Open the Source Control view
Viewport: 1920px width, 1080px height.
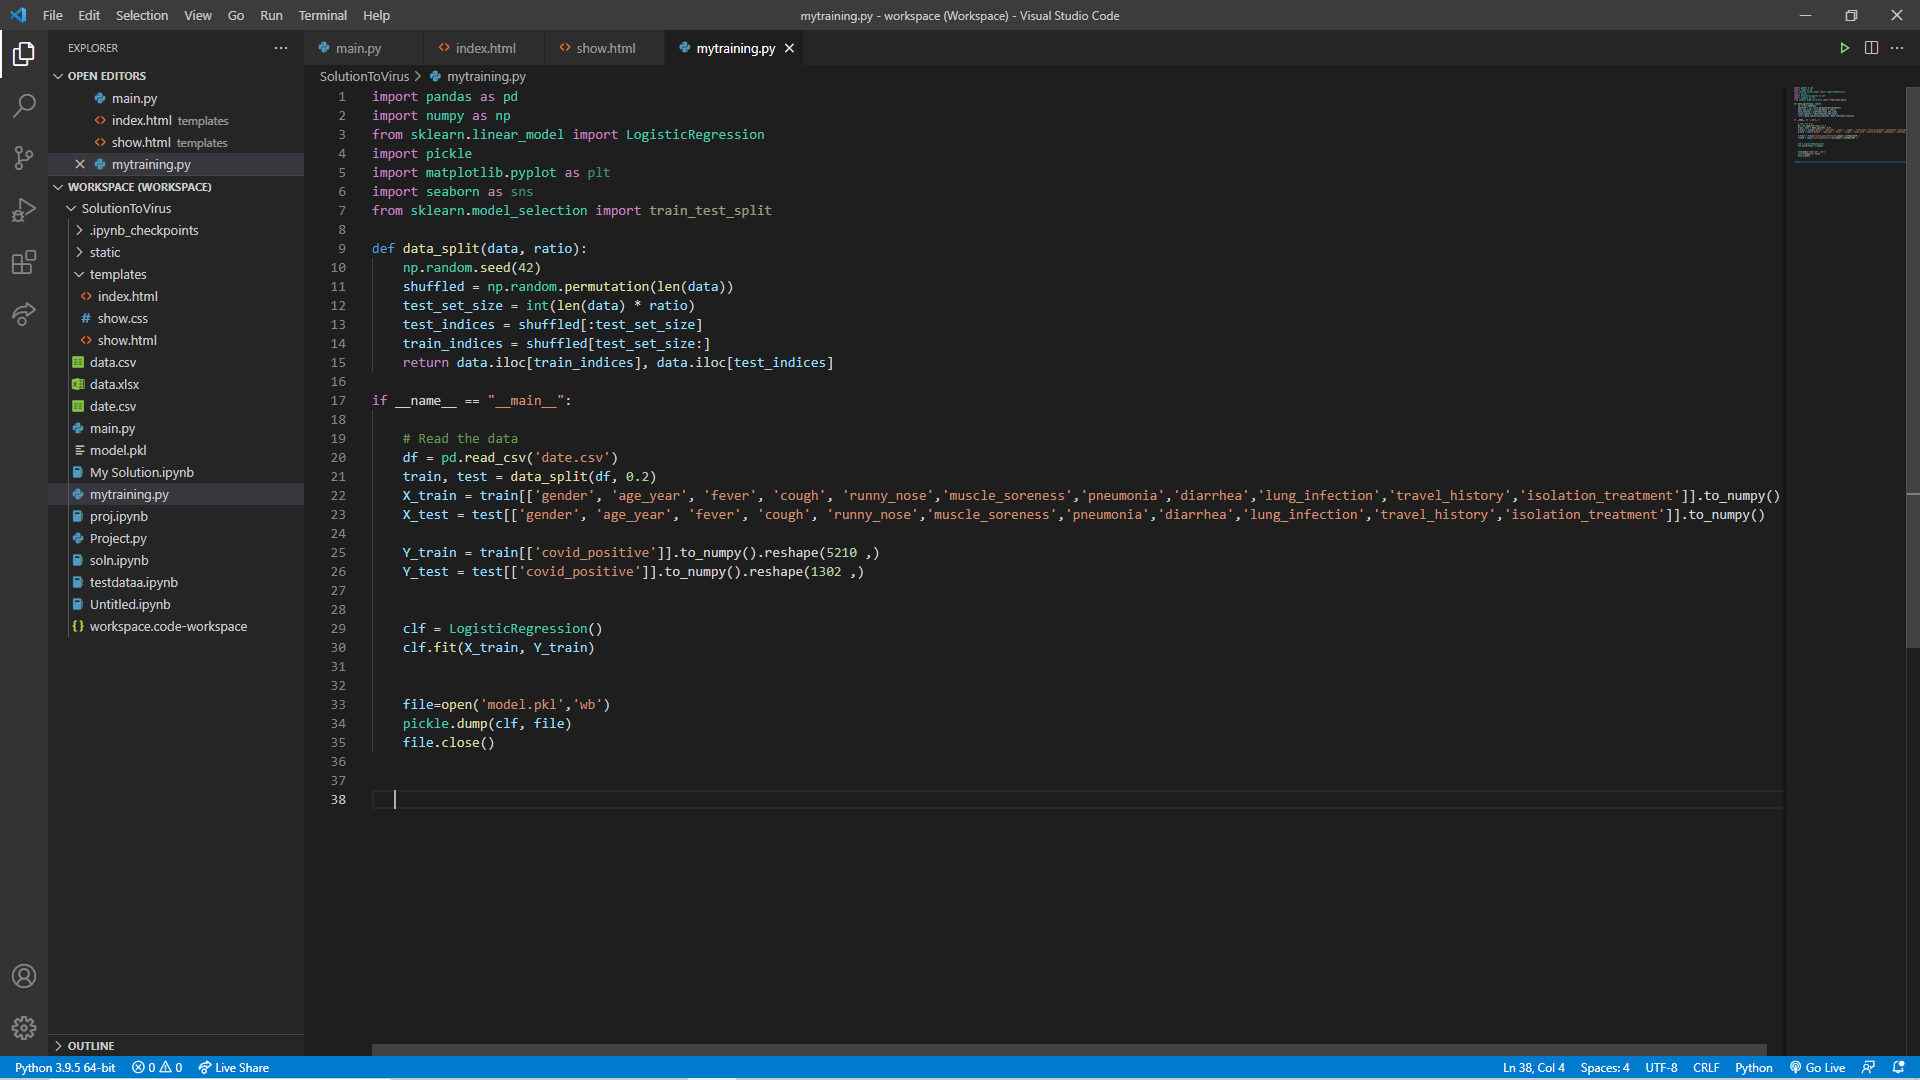[x=24, y=158]
